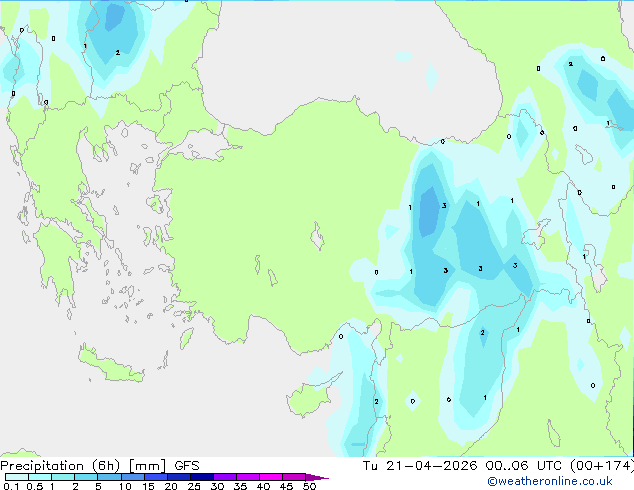Pick the 15–20 mm blue legend swatch

tap(155, 477)
